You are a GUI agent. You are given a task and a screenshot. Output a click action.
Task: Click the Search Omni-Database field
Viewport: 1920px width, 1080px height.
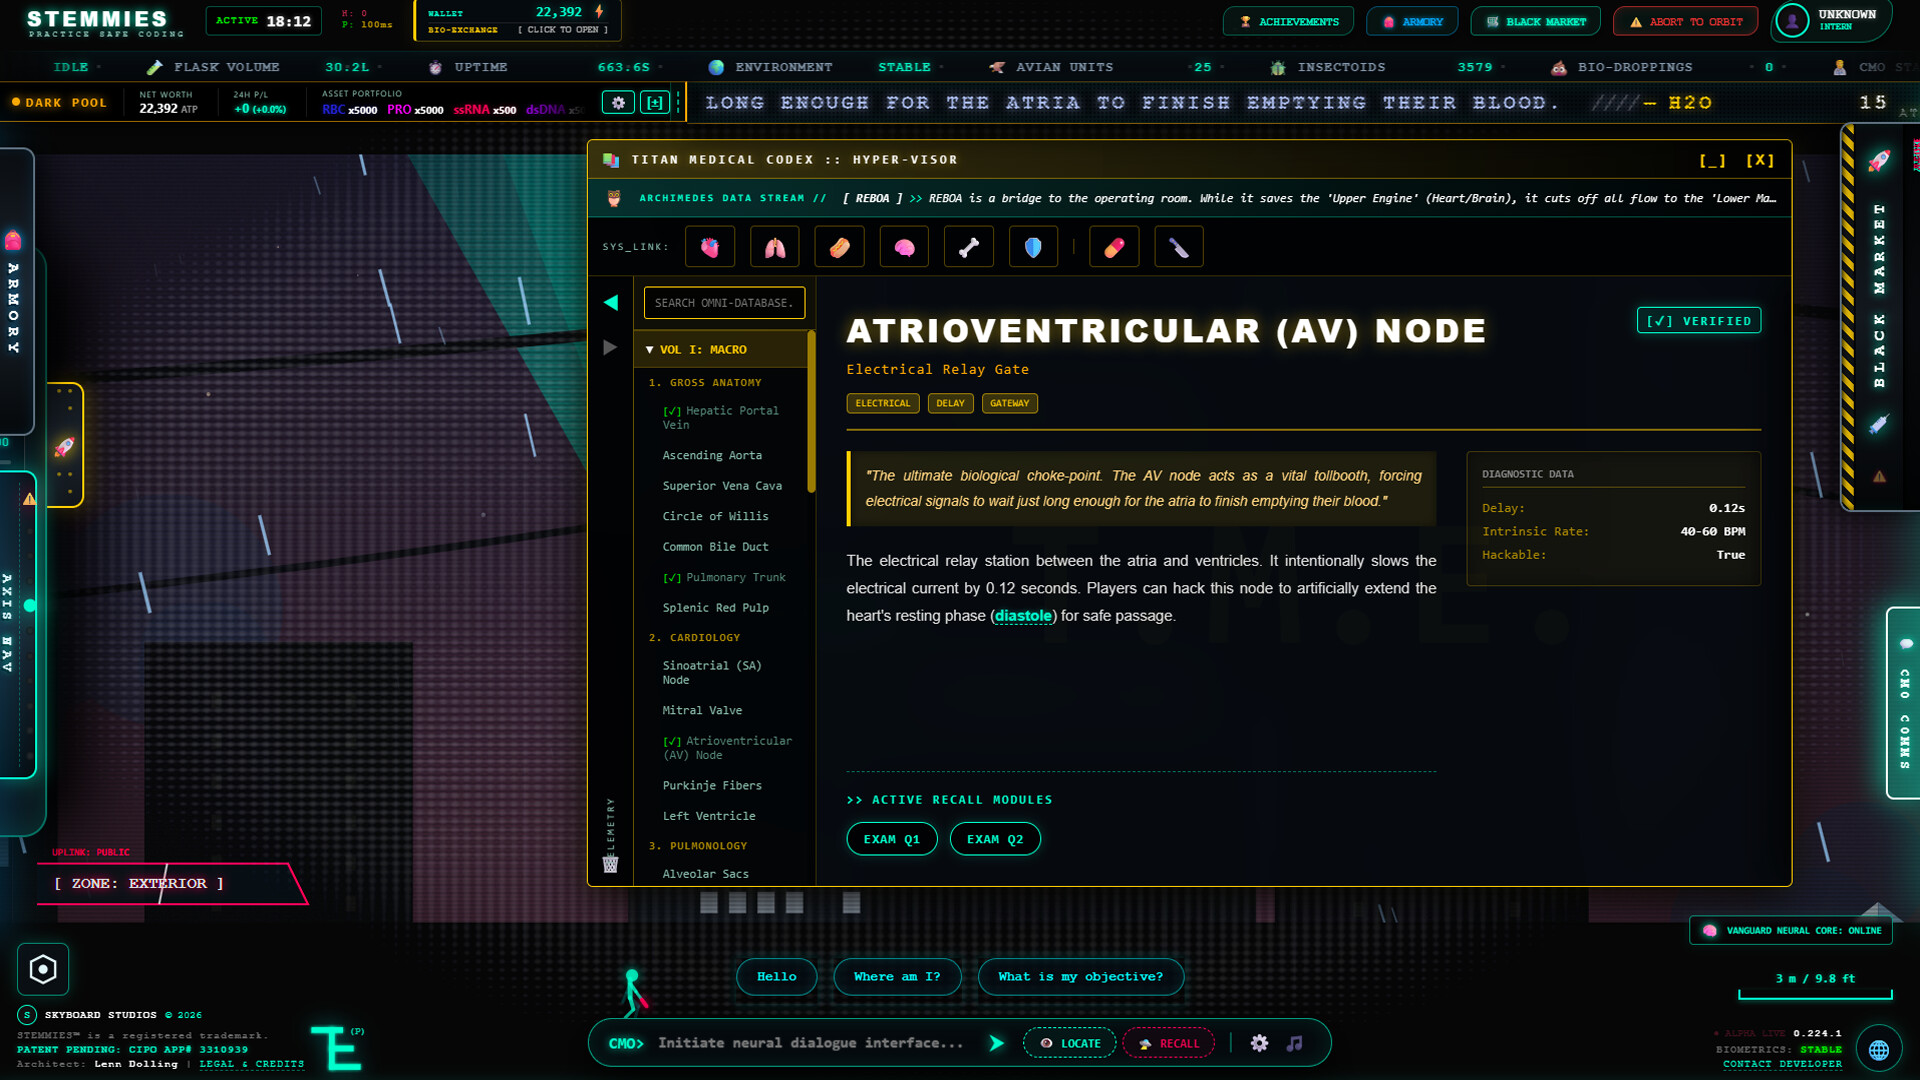coord(724,303)
